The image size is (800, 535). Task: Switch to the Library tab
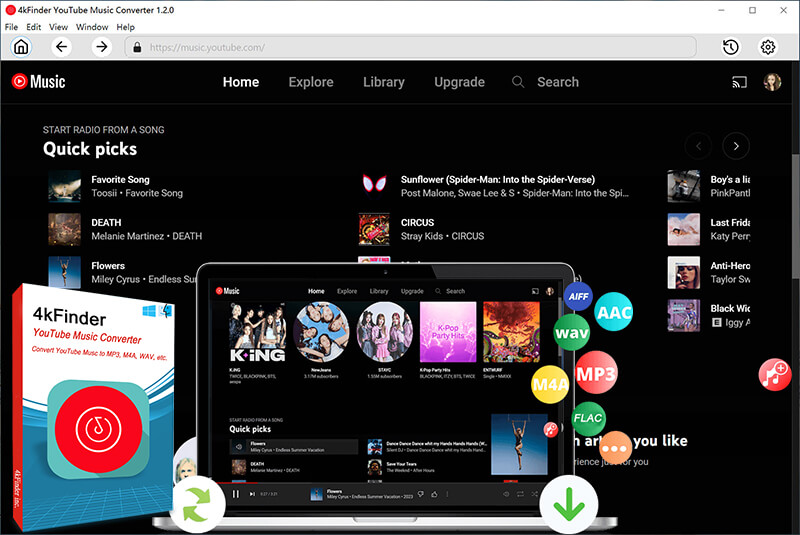coord(384,82)
